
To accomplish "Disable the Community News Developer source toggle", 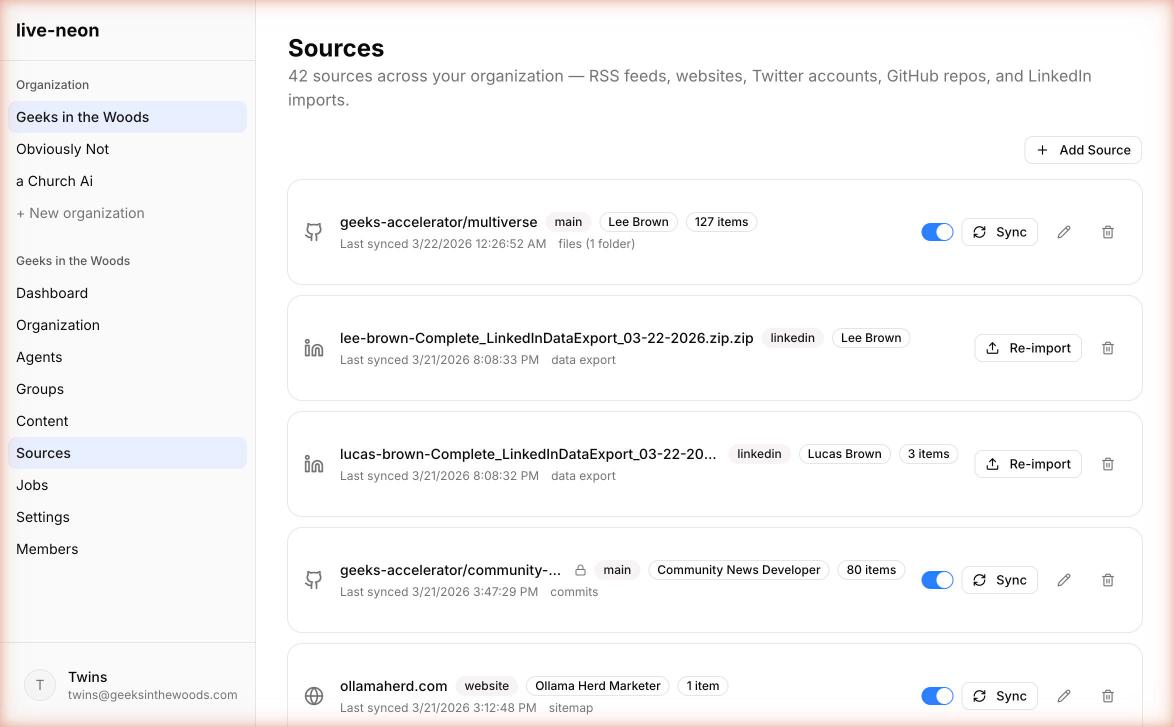I will [937, 580].
